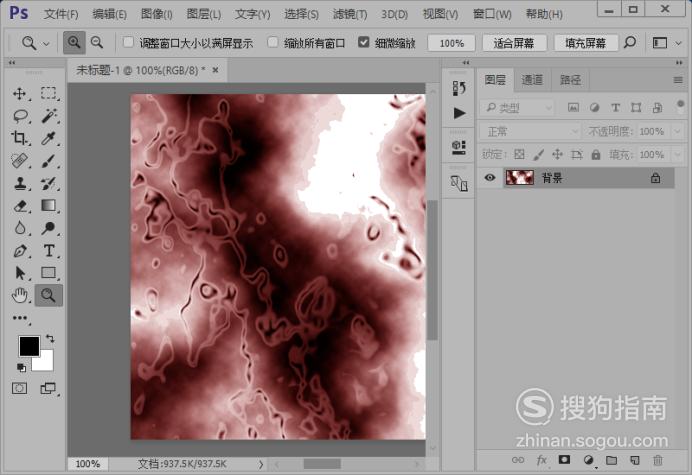Select the Type tool
Screen dimensions: 692x475
[x=49, y=251]
